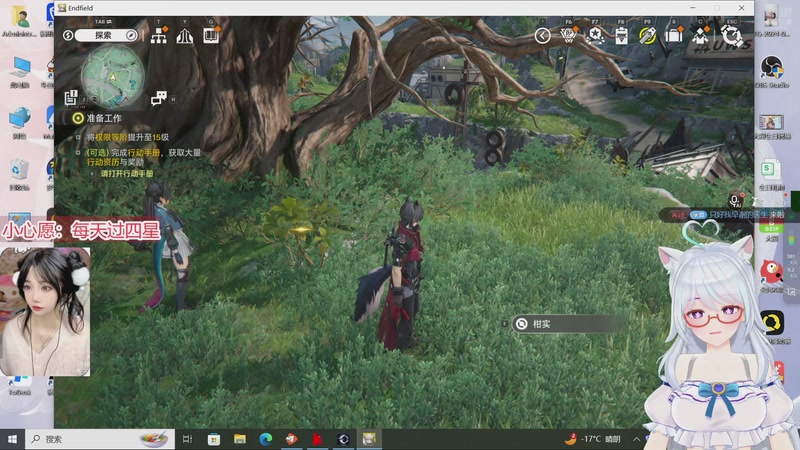The image size is (800, 450).
Task: Open Microsoft Edge from taskbar
Action: pos(265,439)
